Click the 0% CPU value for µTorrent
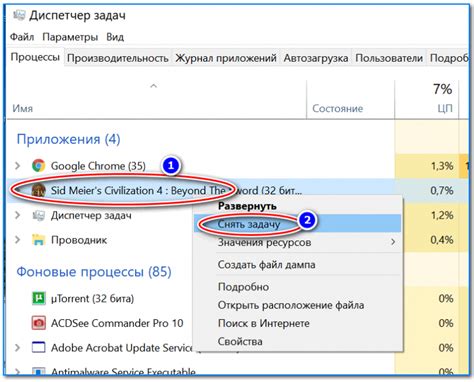 (x=446, y=298)
